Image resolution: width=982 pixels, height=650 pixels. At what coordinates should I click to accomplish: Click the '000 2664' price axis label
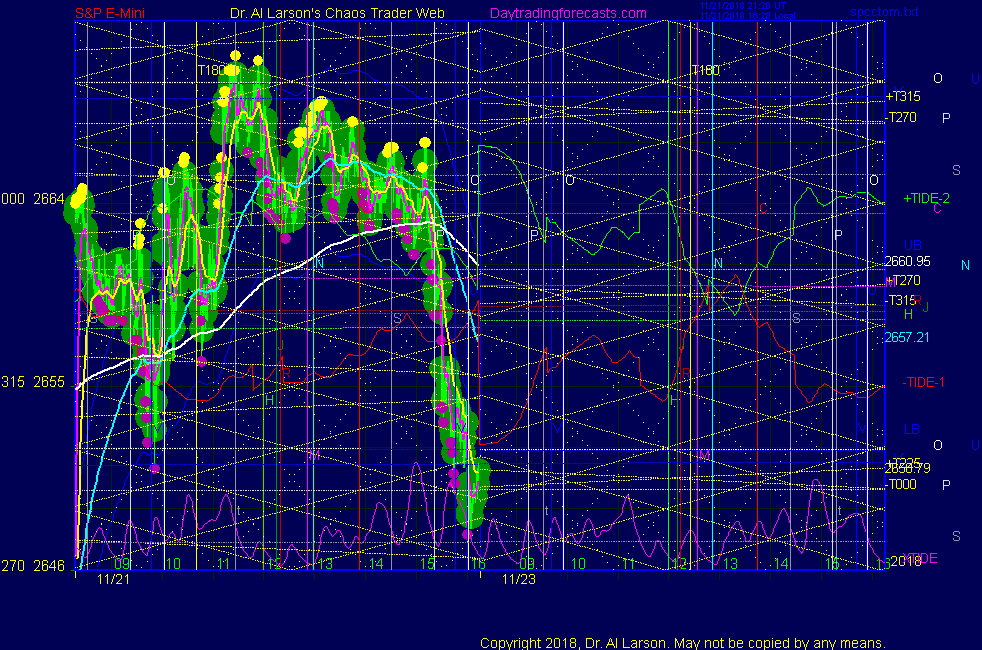pos(33,199)
